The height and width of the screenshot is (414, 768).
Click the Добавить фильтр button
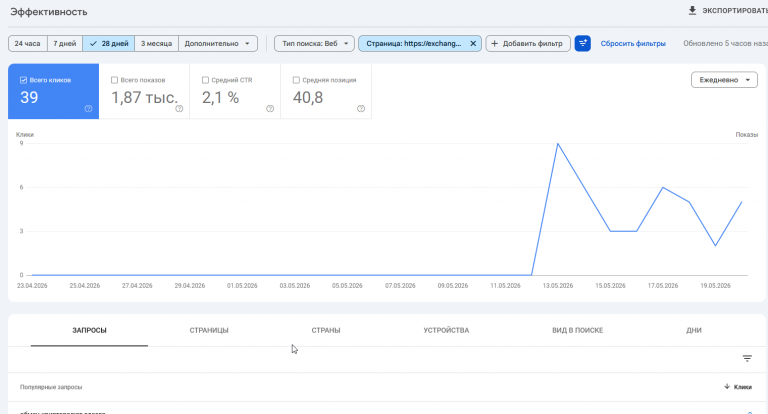(528, 44)
